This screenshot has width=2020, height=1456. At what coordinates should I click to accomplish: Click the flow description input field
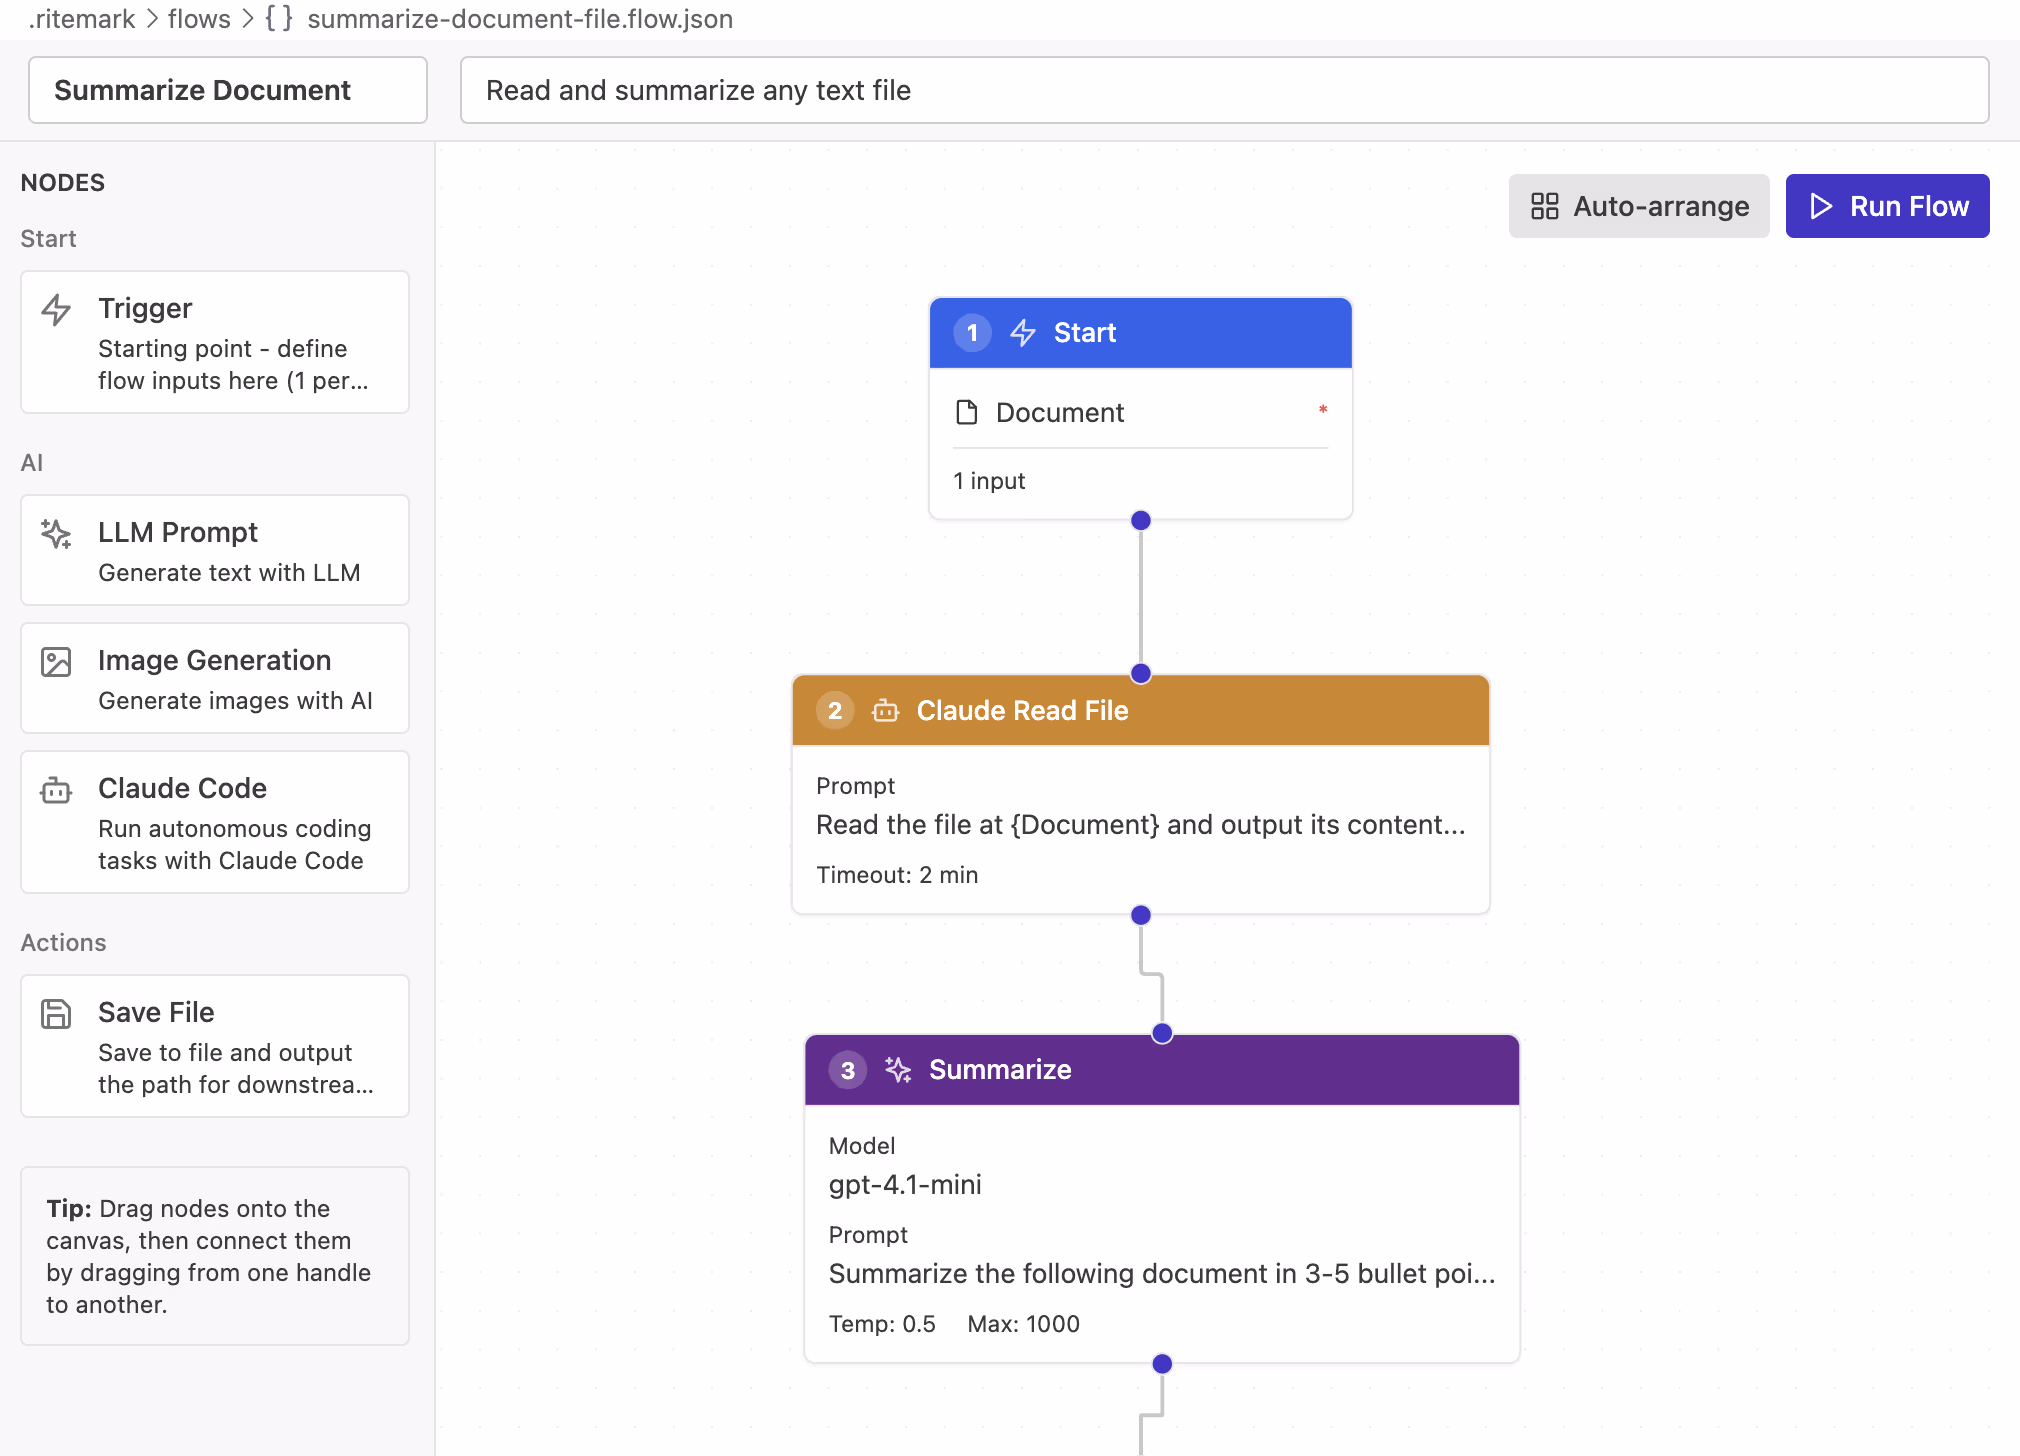[1224, 90]
